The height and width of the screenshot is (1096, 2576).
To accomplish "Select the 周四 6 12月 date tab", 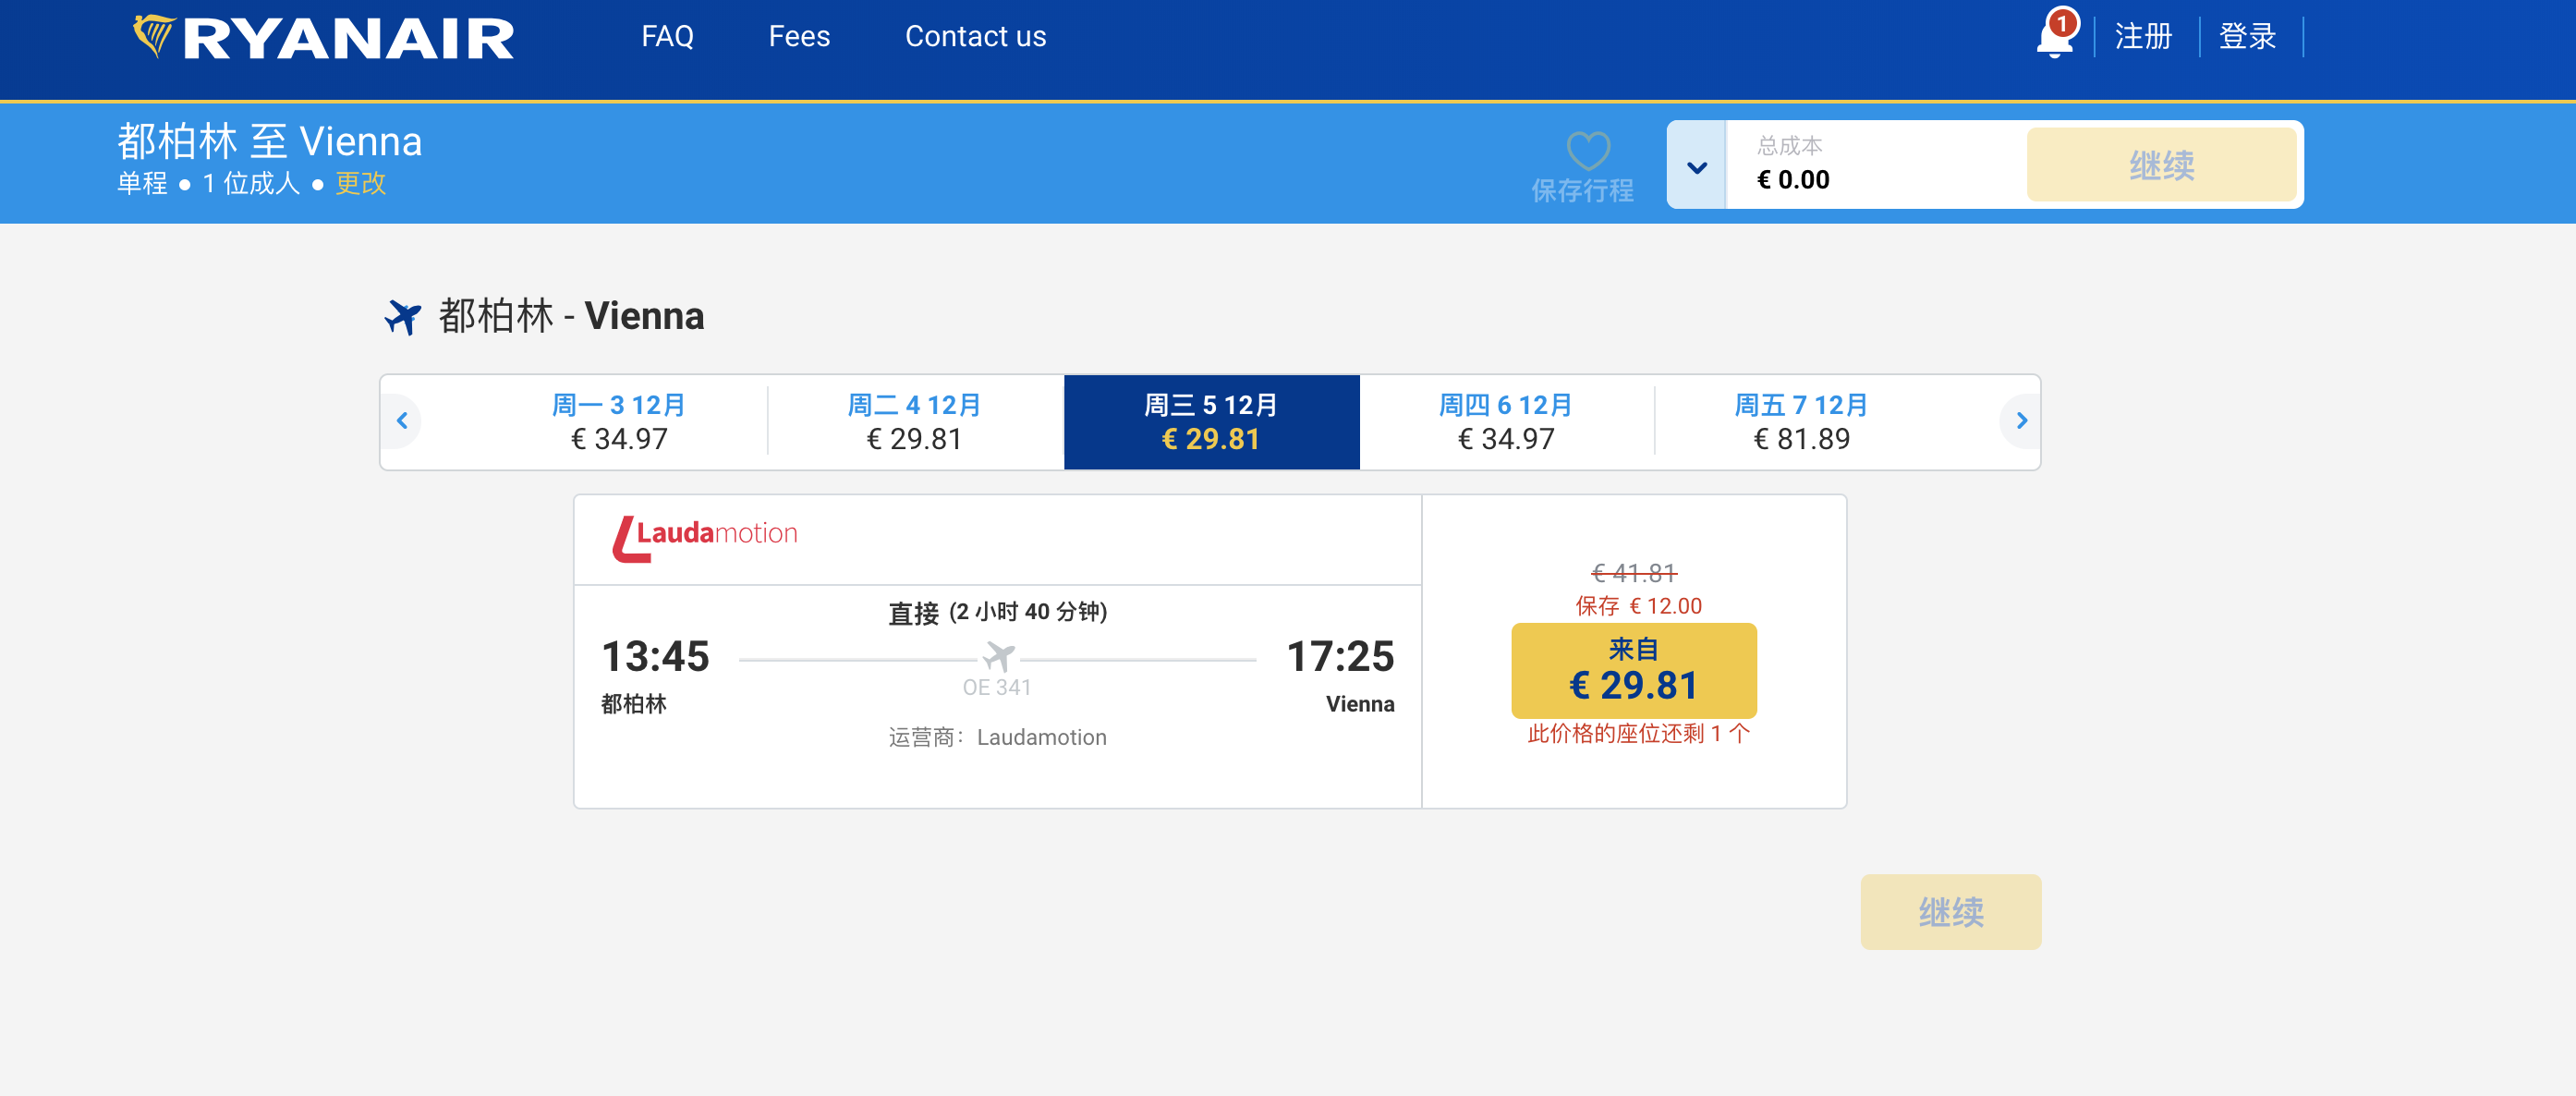I will pos(1506,422).
